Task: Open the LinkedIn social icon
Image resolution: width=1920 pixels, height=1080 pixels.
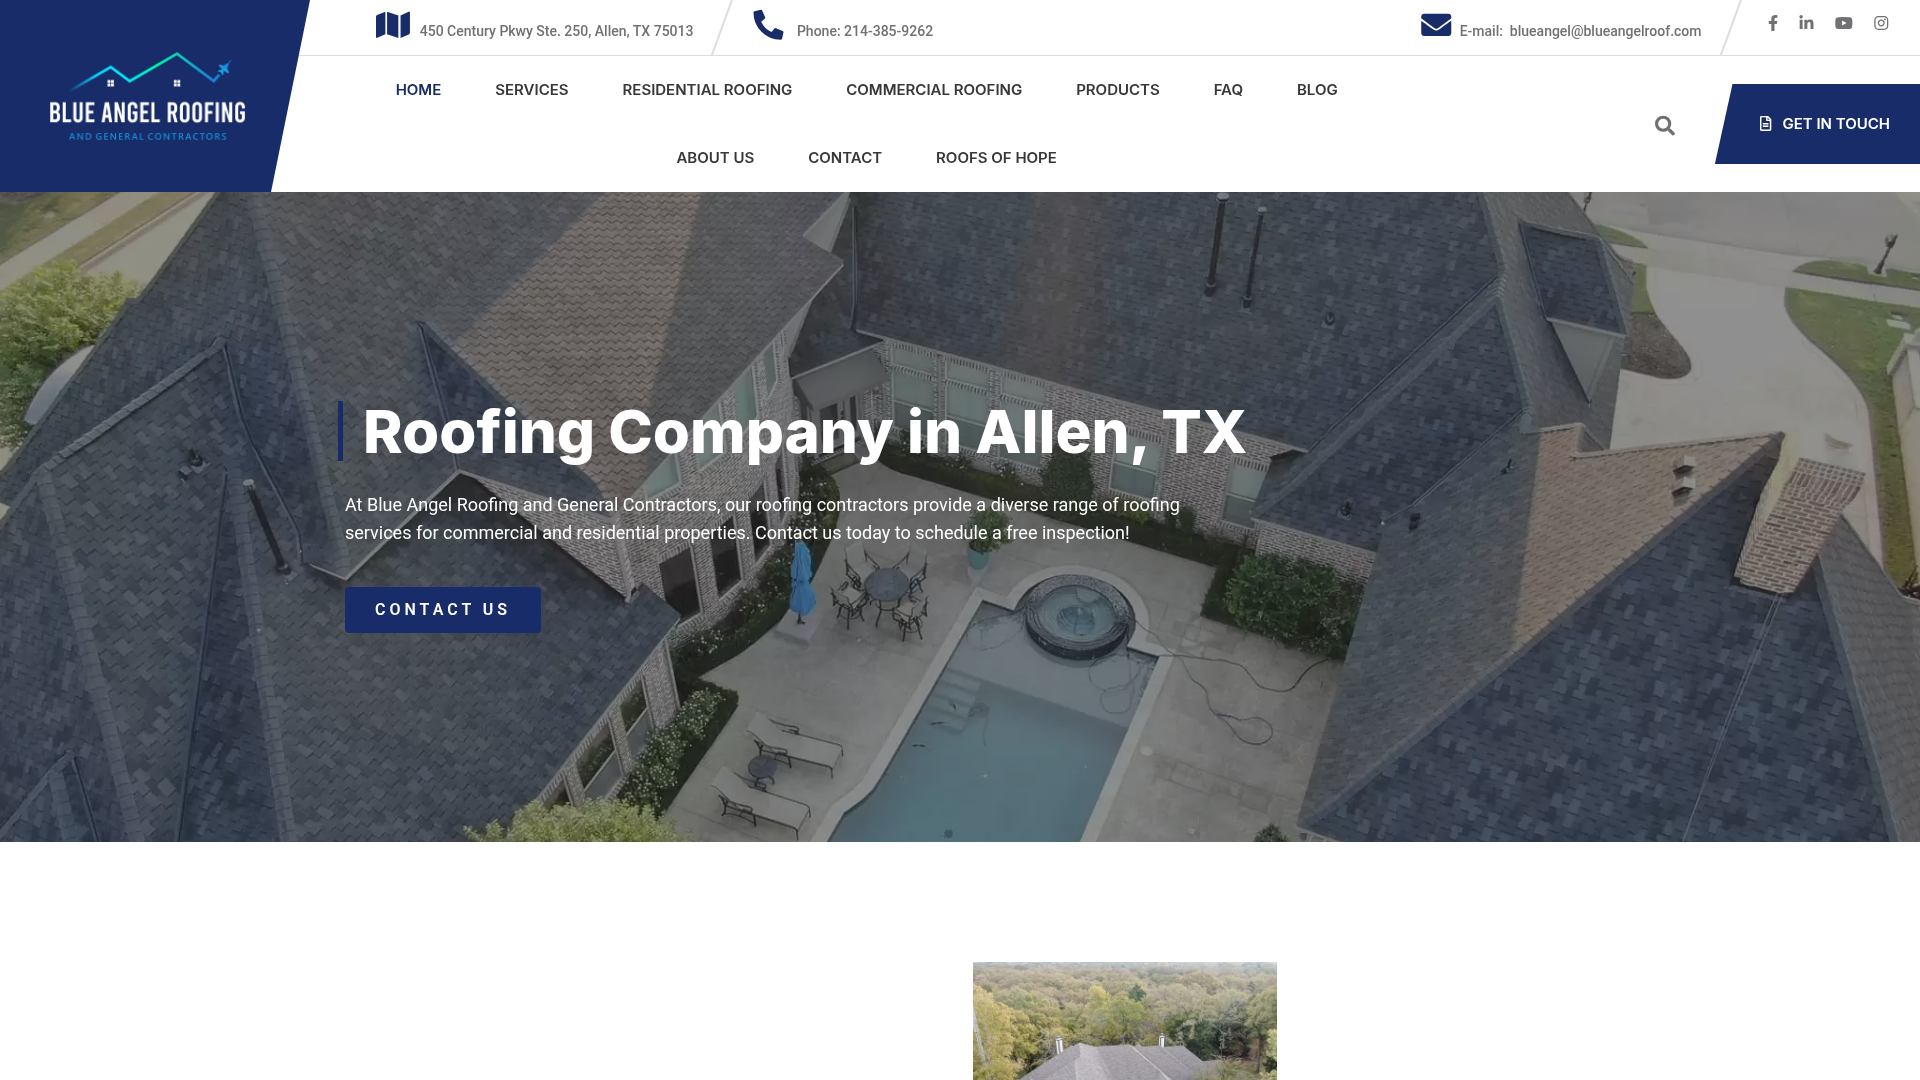Action: pyautogui.click(x=1806, y=23)
